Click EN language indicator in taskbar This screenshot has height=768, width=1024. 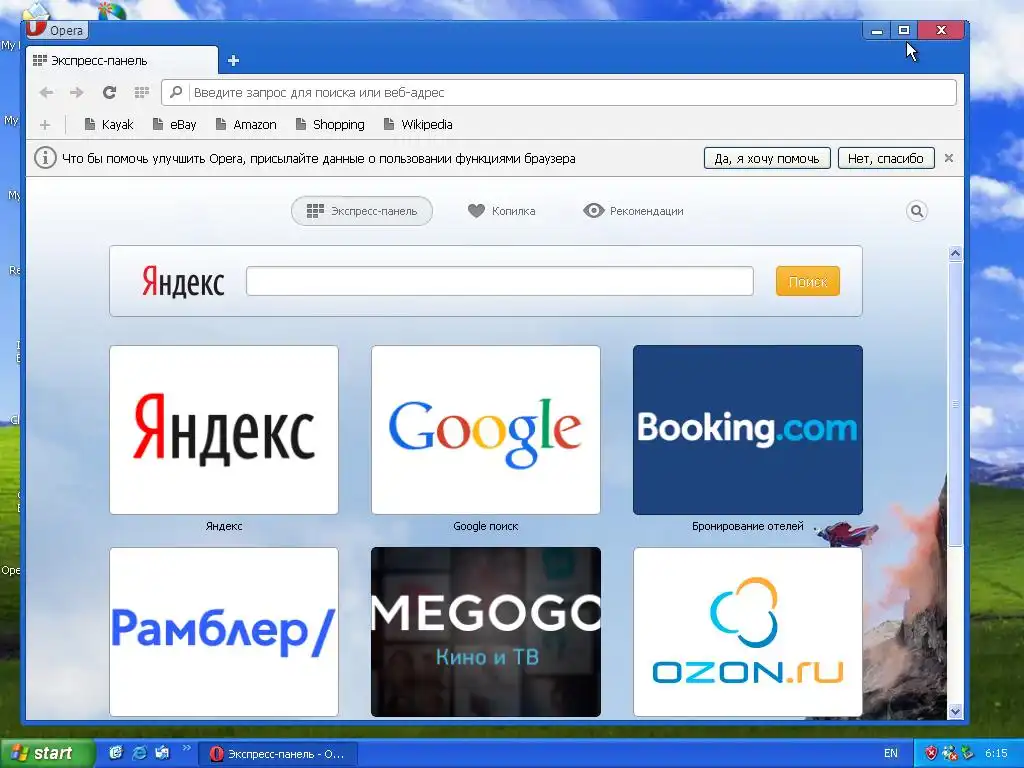click(x=891, y=754)
